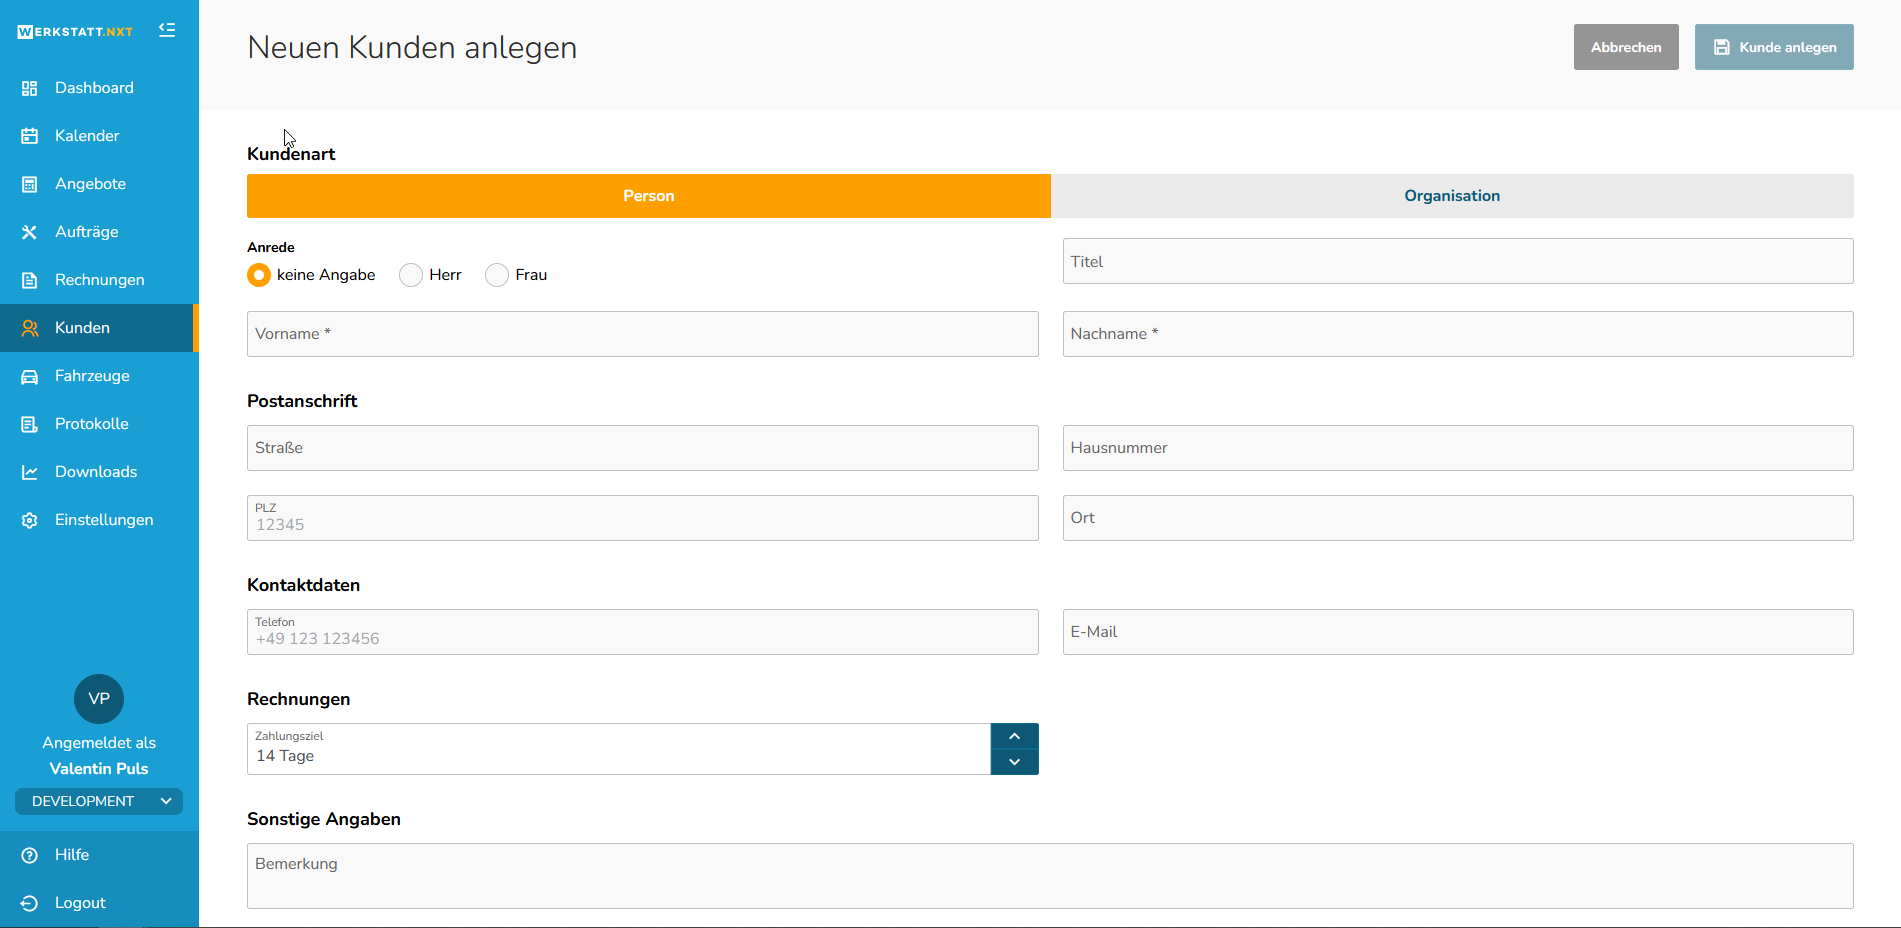Click the Downloads chart icon
The width and height of the screenshot is (1901, 928).
30,472
